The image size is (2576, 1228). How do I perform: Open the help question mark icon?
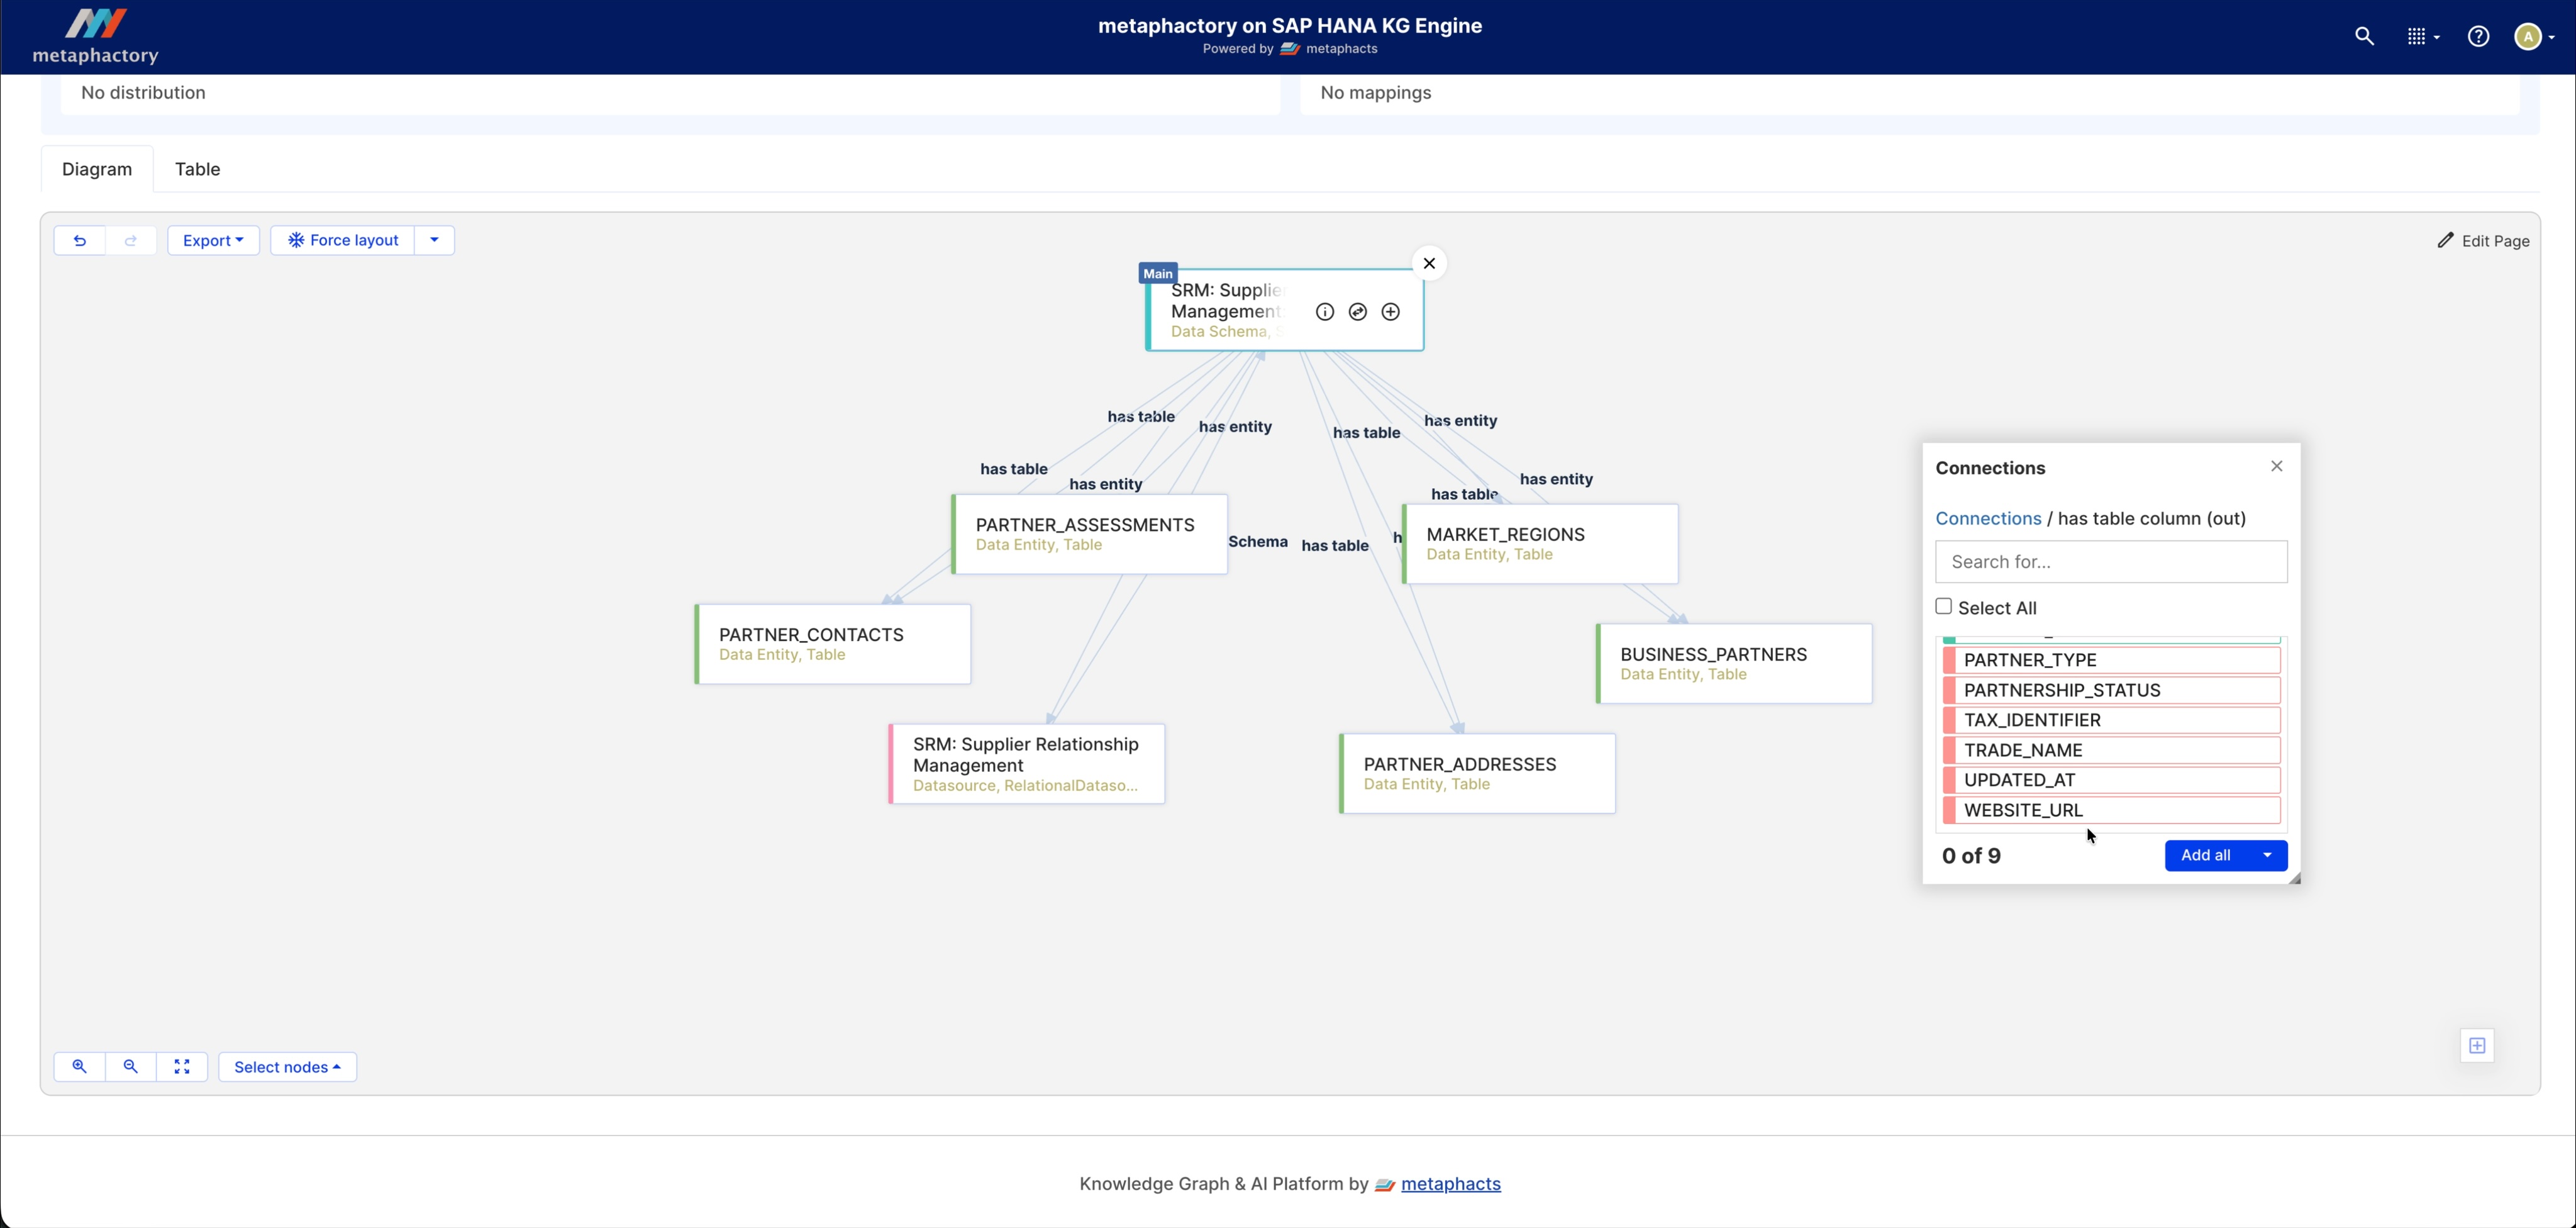click(x=2478, y=37)
